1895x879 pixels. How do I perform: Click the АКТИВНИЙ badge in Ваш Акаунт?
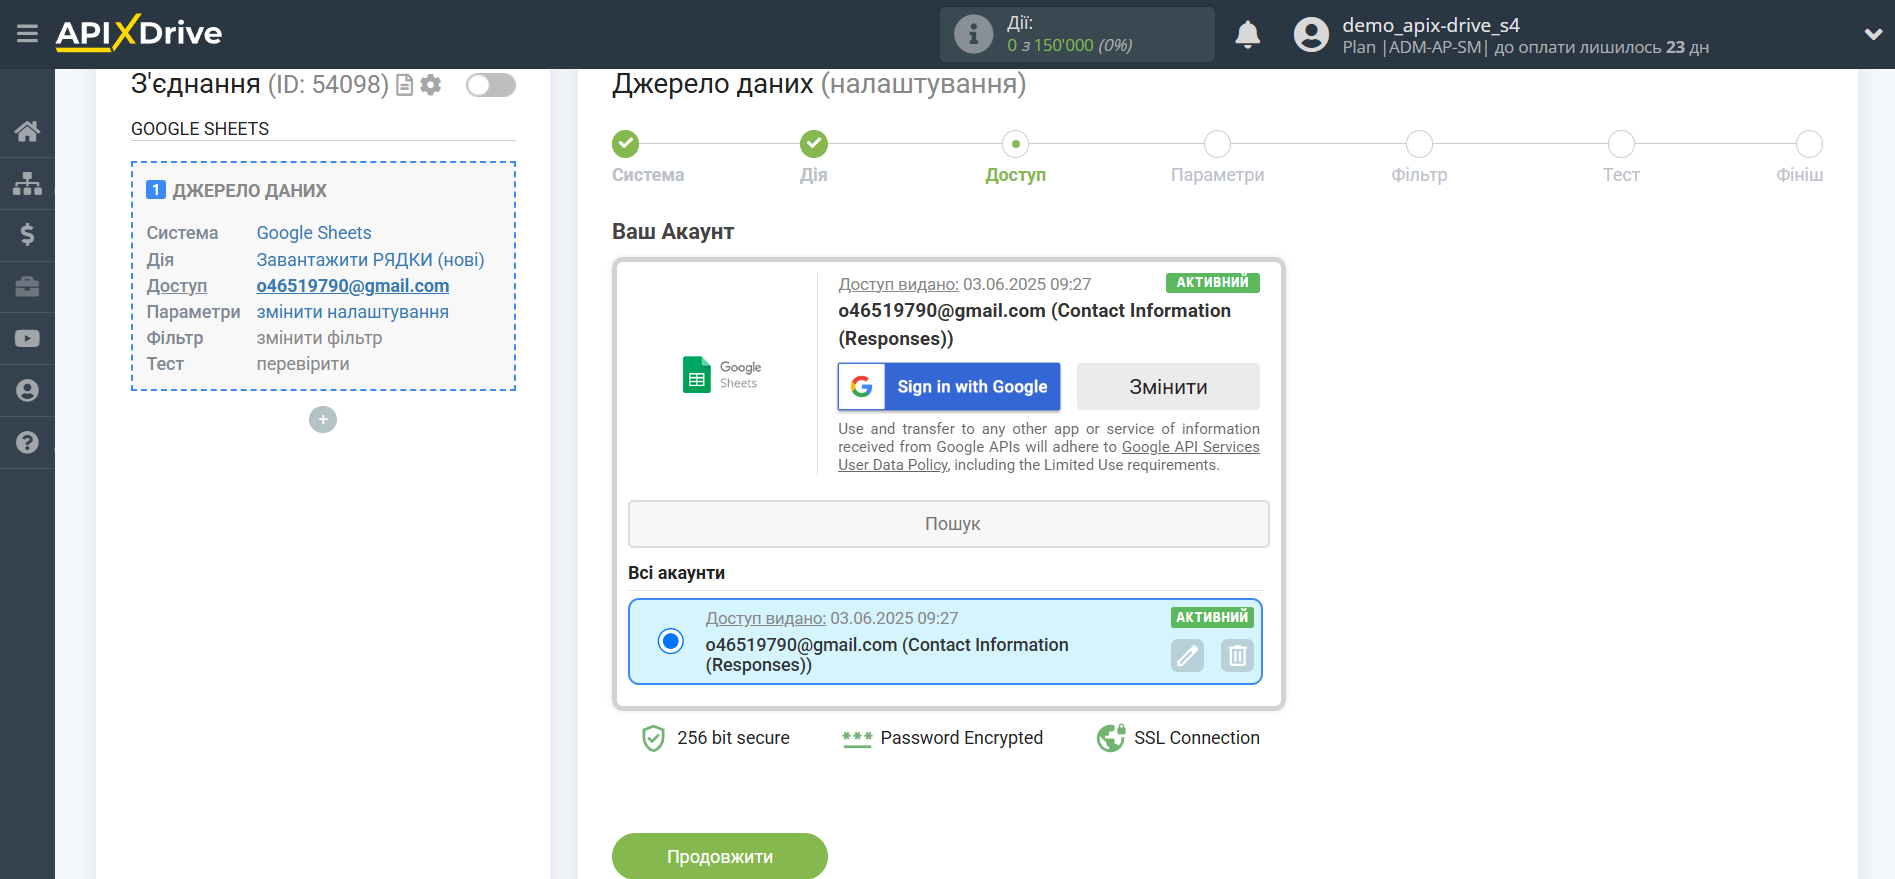coord(1212,283)
